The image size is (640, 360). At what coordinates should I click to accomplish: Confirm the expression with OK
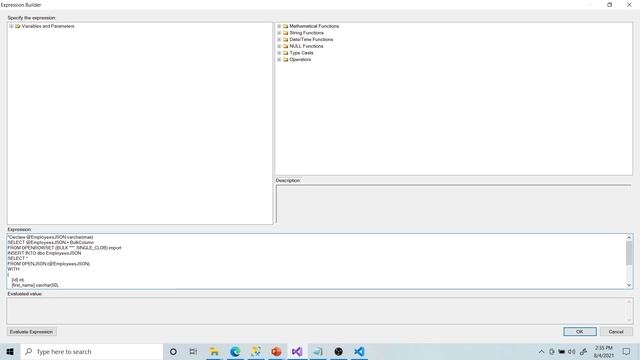[580, 332]
